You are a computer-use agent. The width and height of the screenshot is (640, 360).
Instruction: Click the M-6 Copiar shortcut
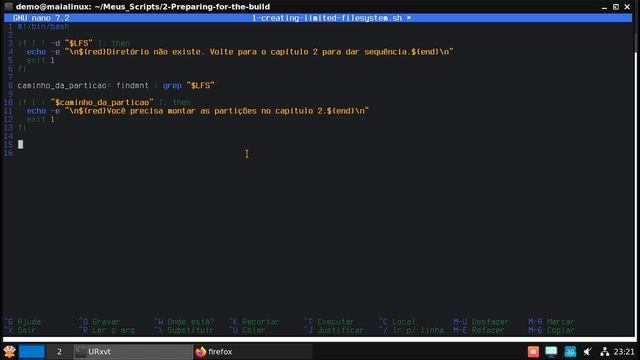[551, 330]
